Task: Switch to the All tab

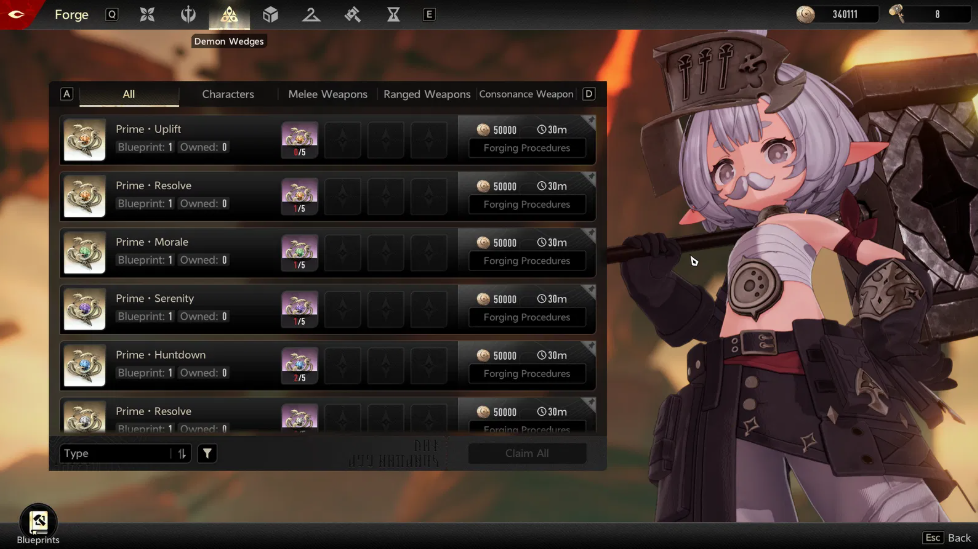Action: [x=129, y=94]
